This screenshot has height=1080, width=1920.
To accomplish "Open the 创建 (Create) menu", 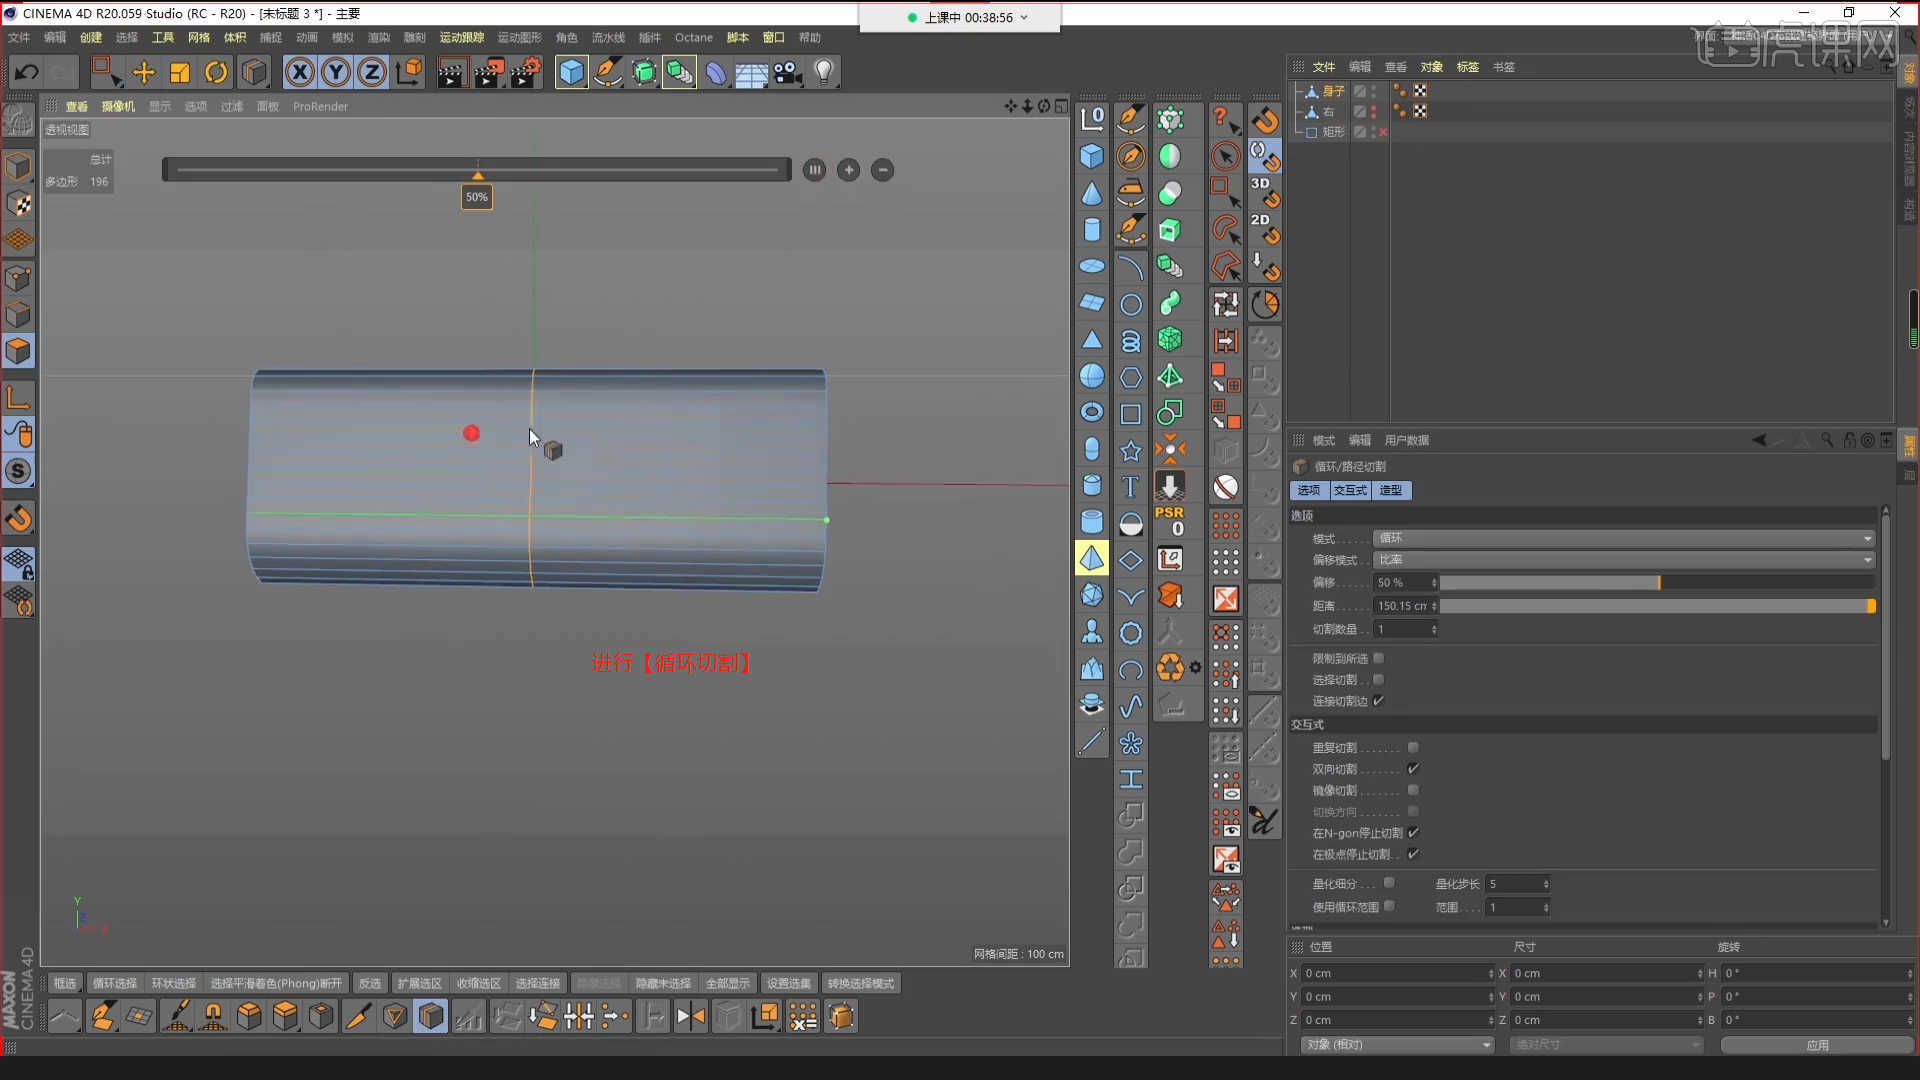I will [x=91, y=37].
